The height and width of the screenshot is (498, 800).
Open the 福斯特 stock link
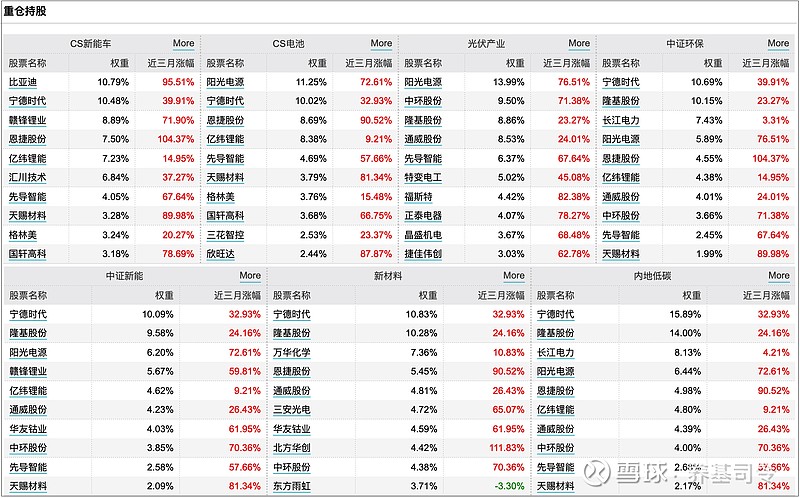click(419, 197)
